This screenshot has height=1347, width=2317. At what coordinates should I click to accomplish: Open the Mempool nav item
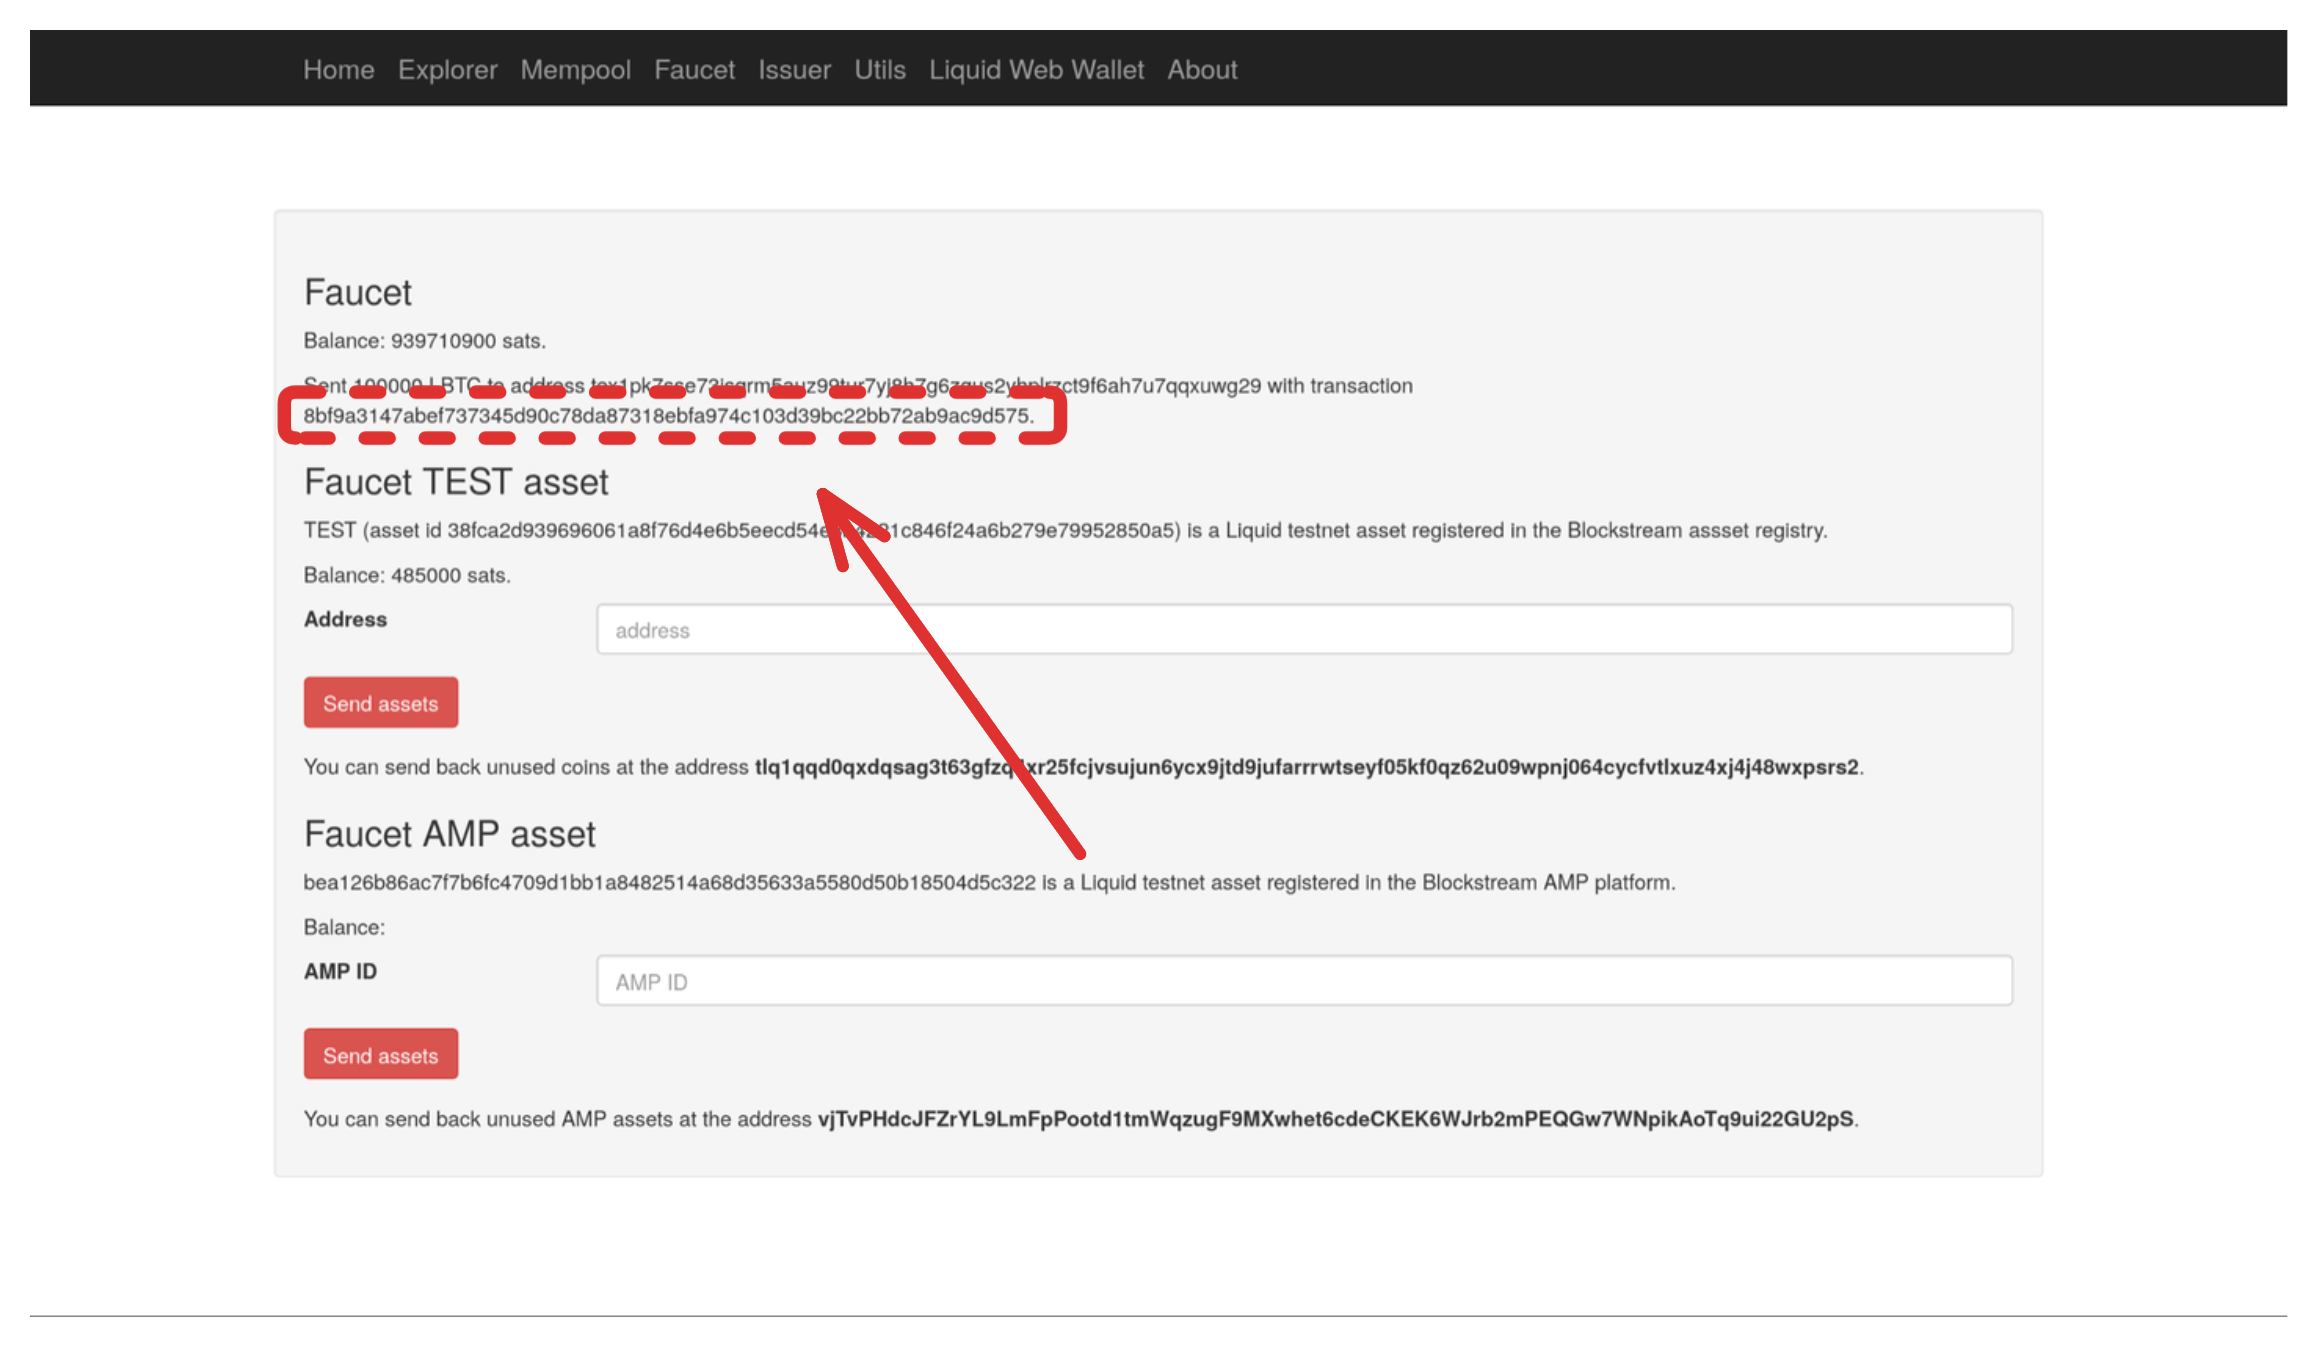pos(575,69)
